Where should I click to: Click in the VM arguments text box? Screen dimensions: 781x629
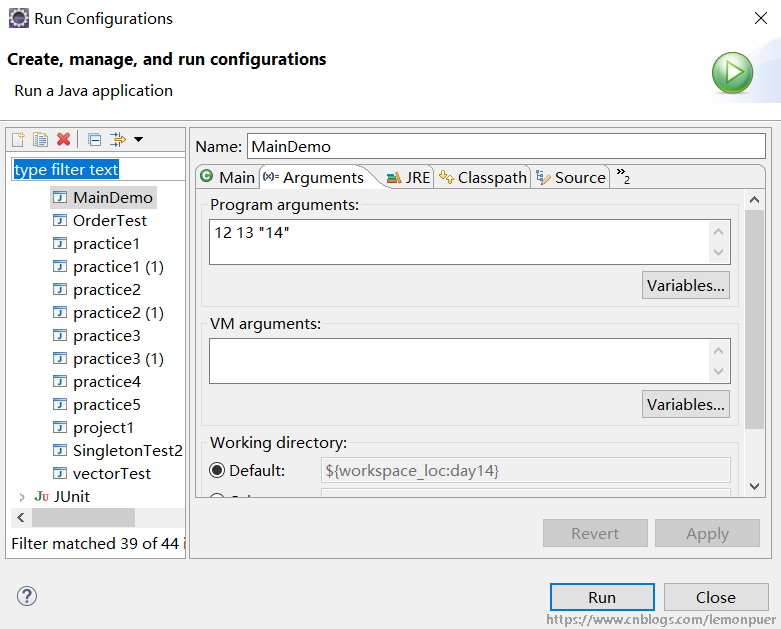point(460,360)
